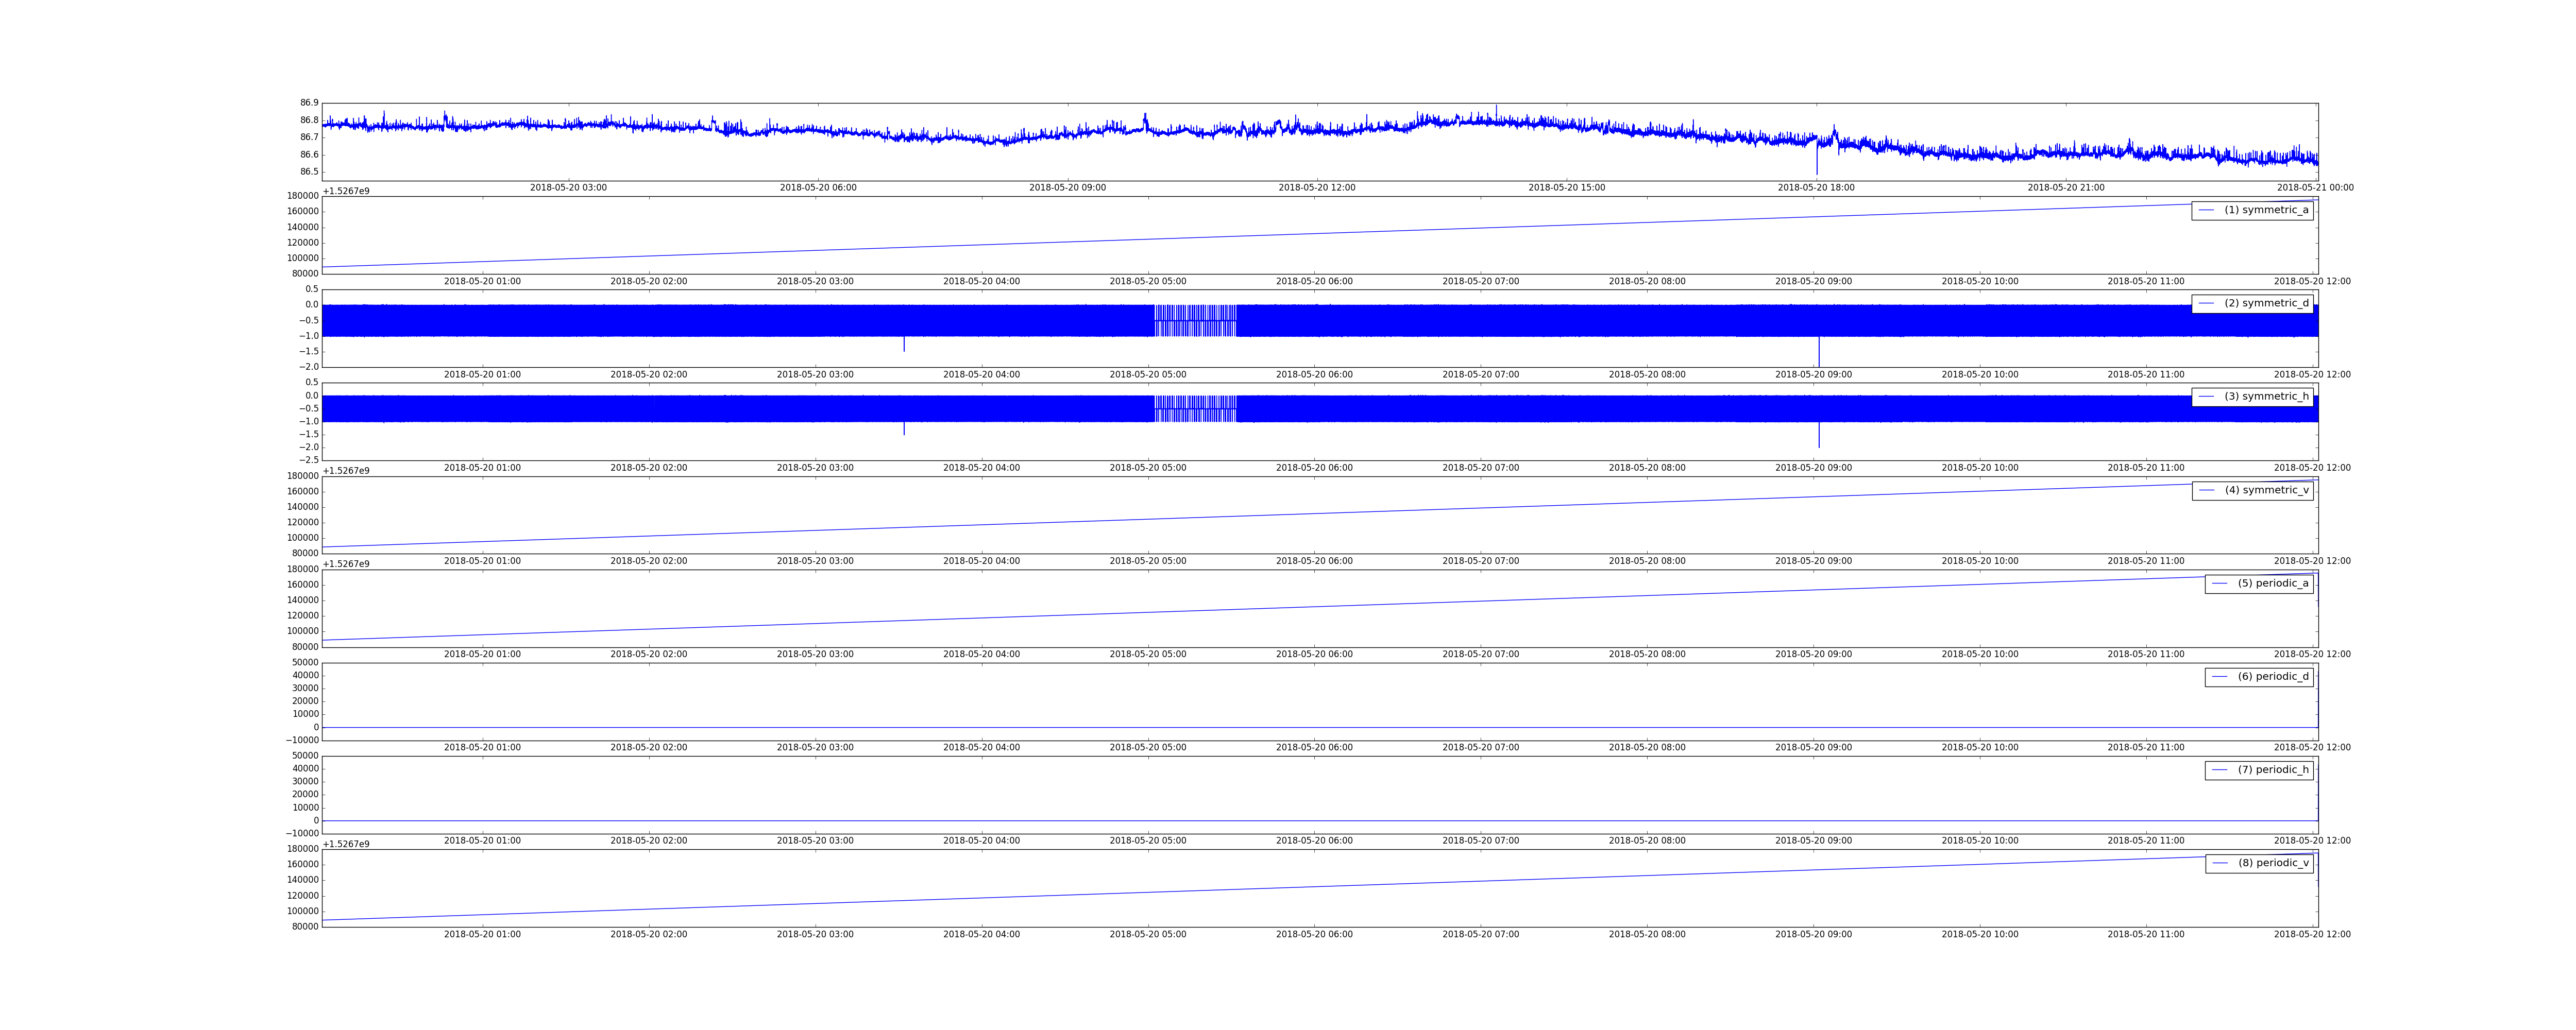Click the '(5) periodic_a' legend entry
This screenshot has width=2576, height=1030.
click(2259, 583)
